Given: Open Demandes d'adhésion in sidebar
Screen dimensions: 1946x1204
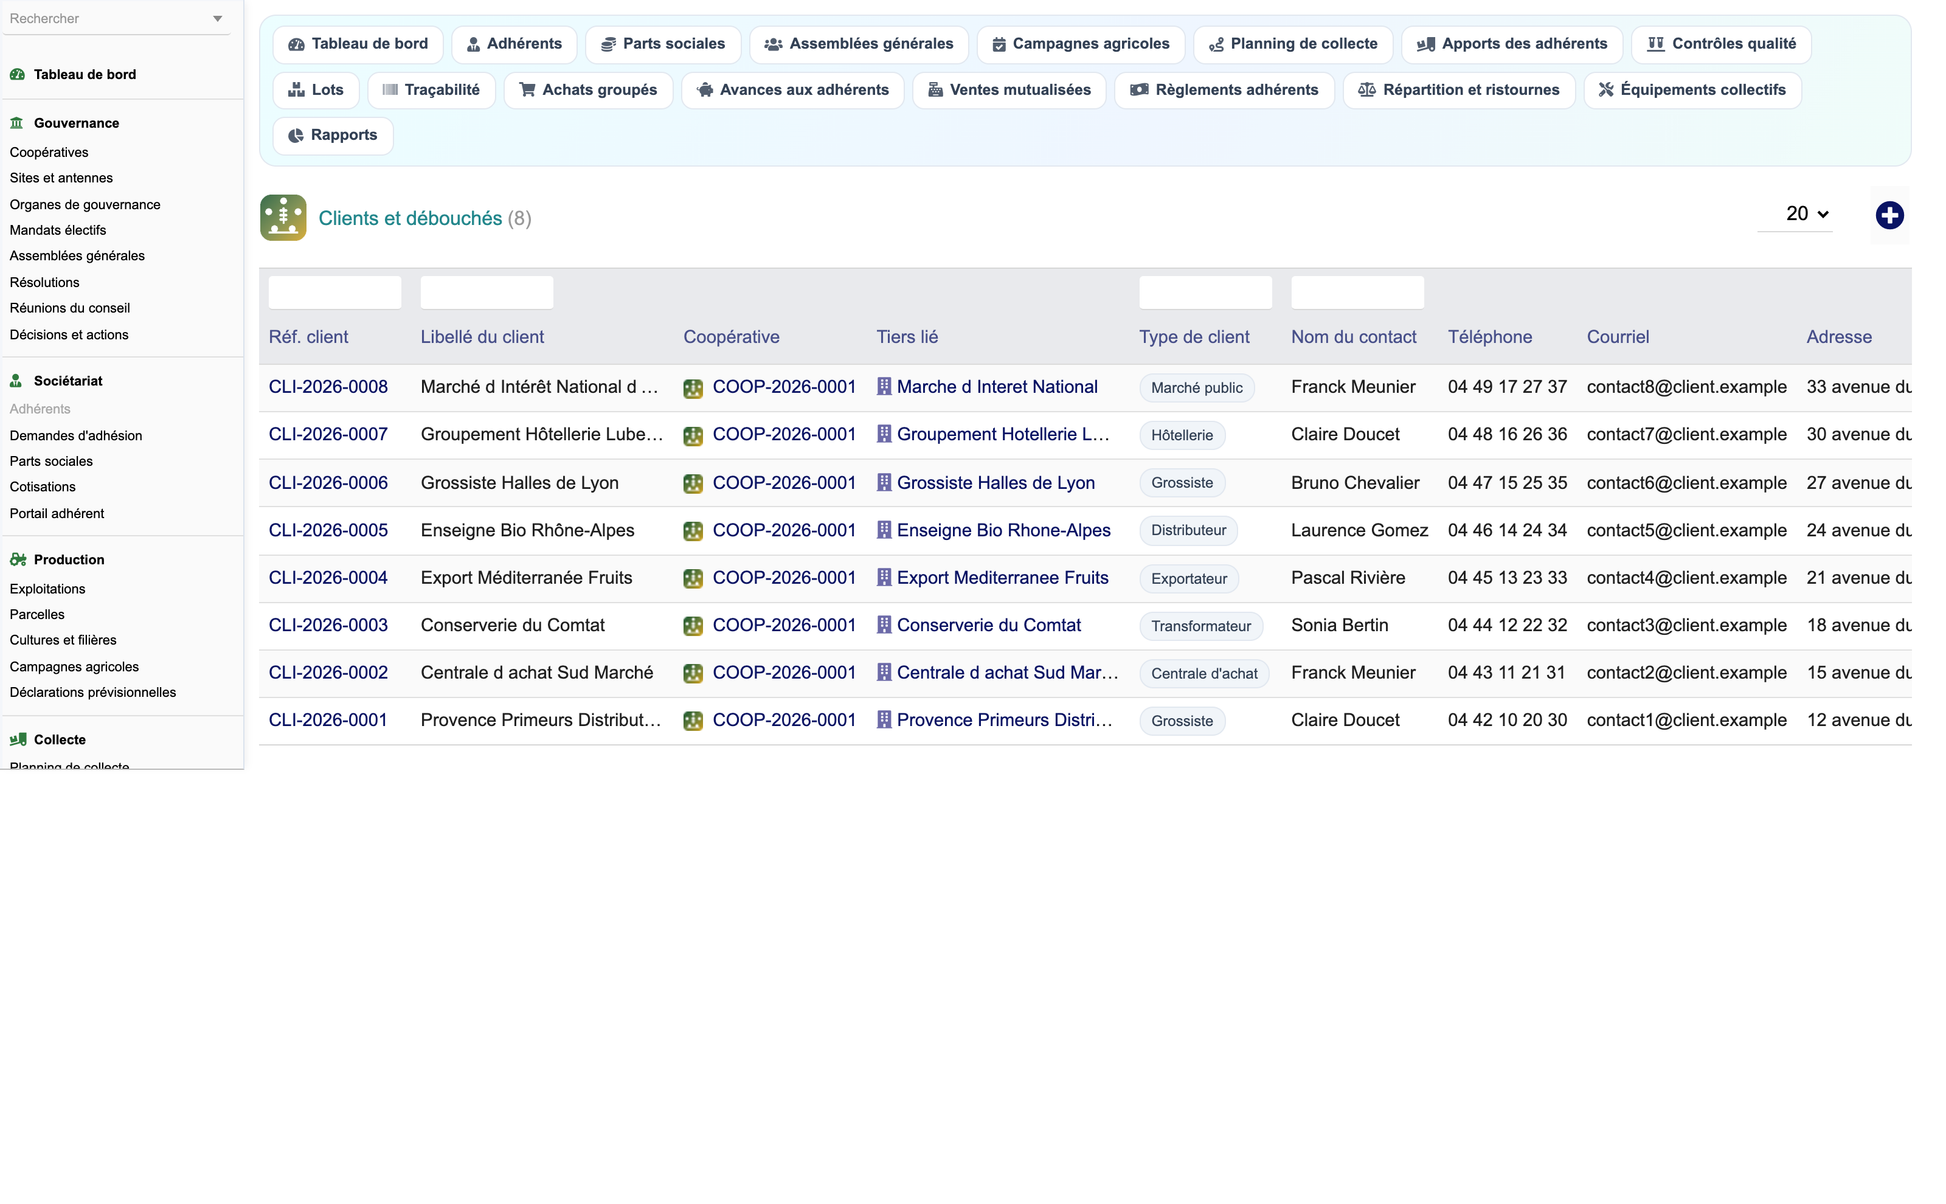Looking at the screenshot, I should tap(76, 435).
